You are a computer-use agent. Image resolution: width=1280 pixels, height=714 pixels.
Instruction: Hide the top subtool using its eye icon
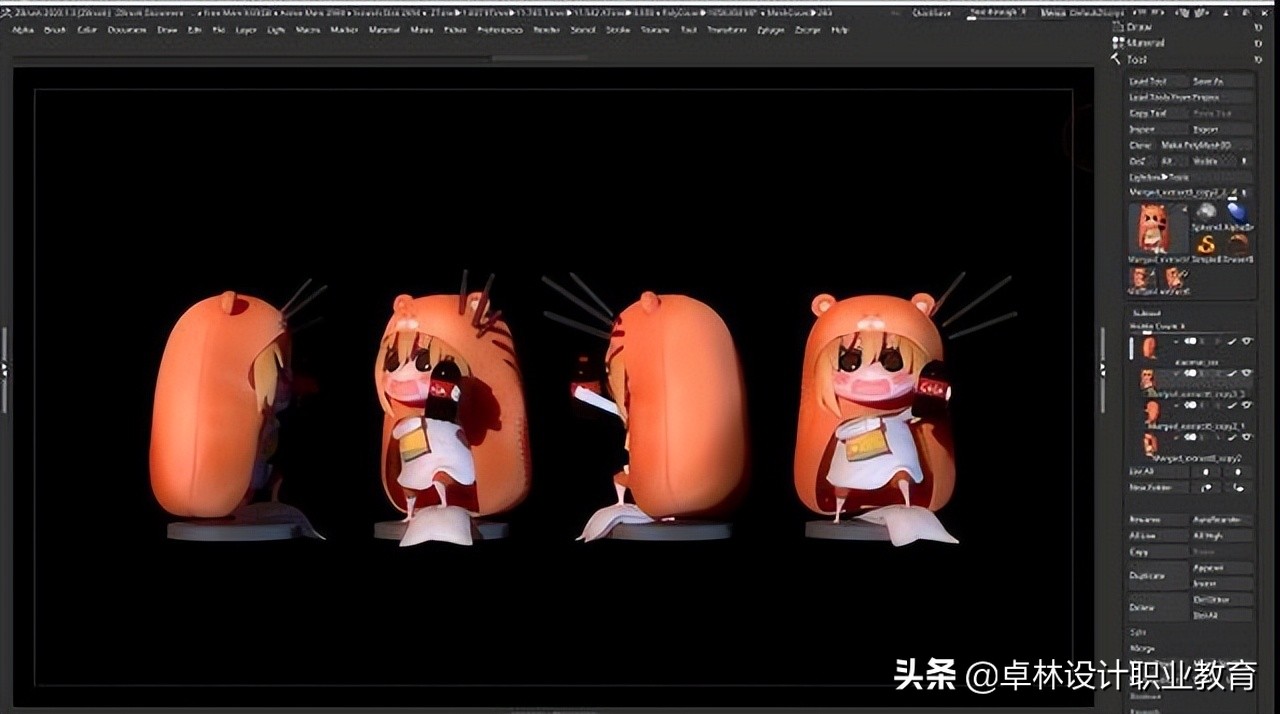click(1246, 341)
